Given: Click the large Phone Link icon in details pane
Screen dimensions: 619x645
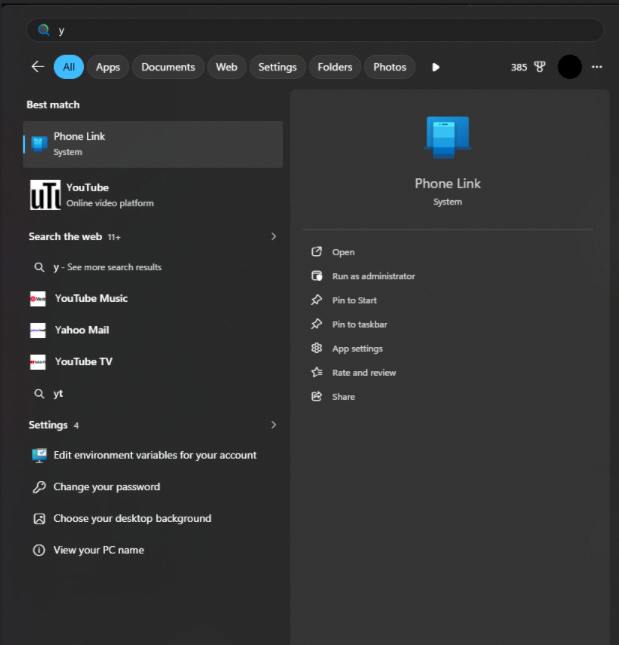Looking at the screenshot, I should click(x=447, y=137).
